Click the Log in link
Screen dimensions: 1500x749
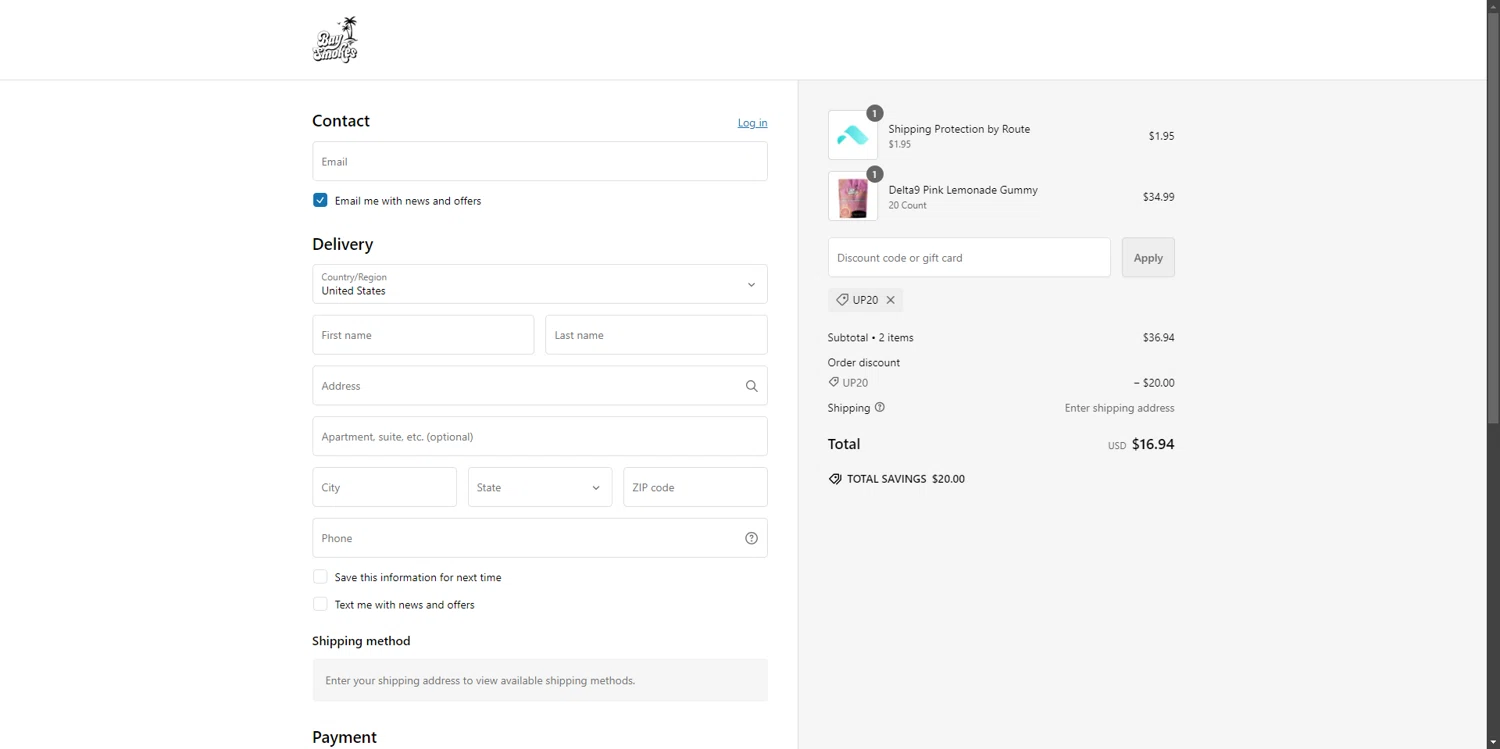[752, 123]
